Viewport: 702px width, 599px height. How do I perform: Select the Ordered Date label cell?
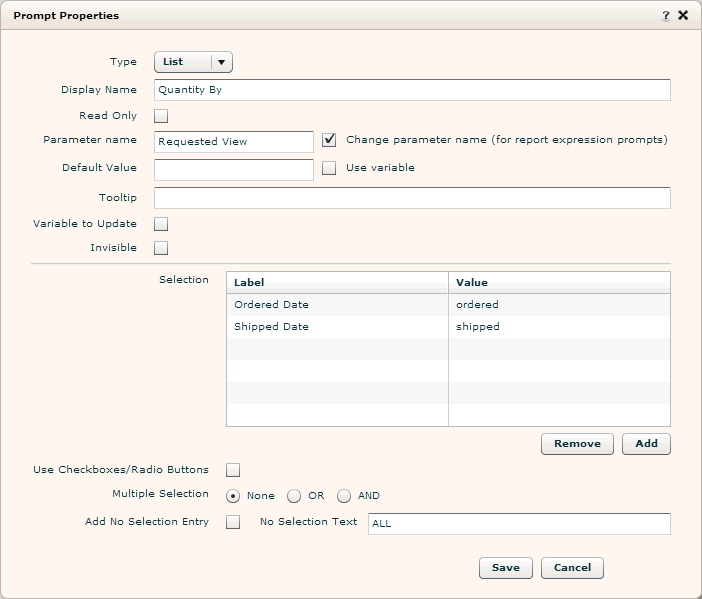click(337, 304)
